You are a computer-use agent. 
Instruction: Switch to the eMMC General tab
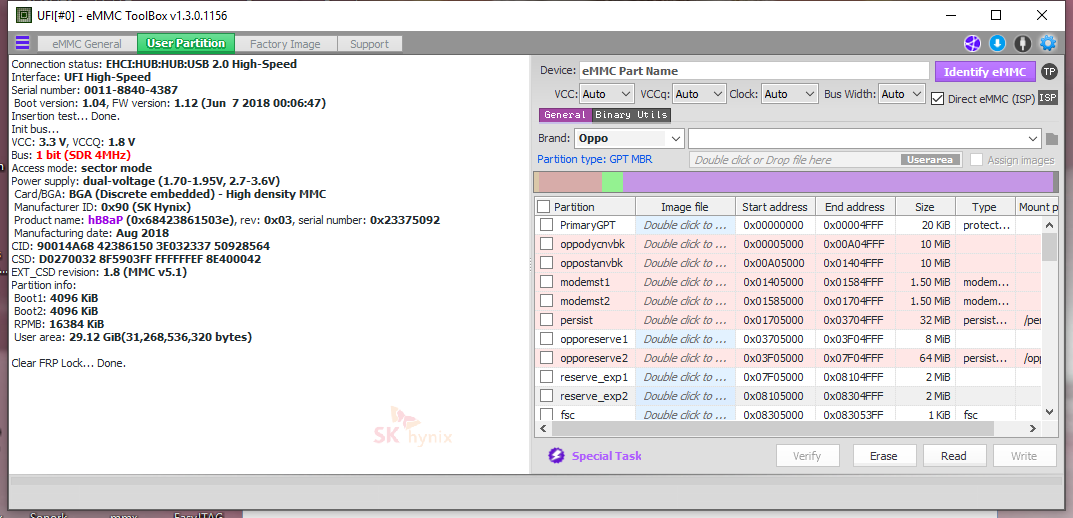[x=86, y=44]
